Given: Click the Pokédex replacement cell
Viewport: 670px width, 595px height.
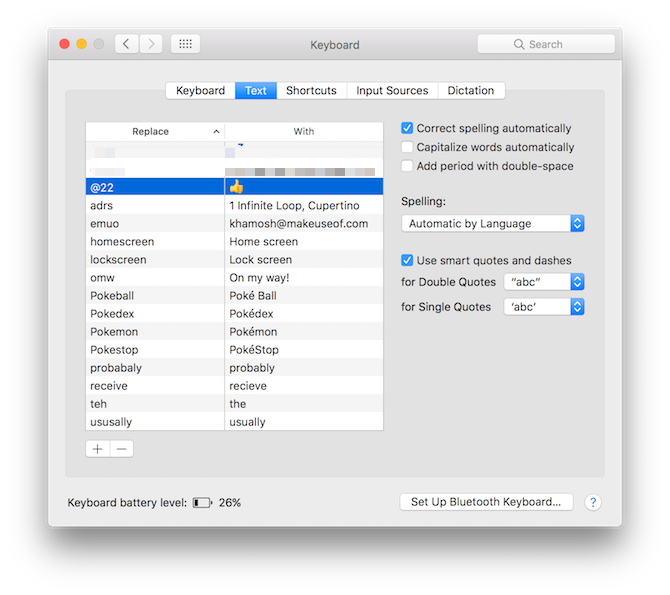Looking at the screenshot, I should 304,314.
